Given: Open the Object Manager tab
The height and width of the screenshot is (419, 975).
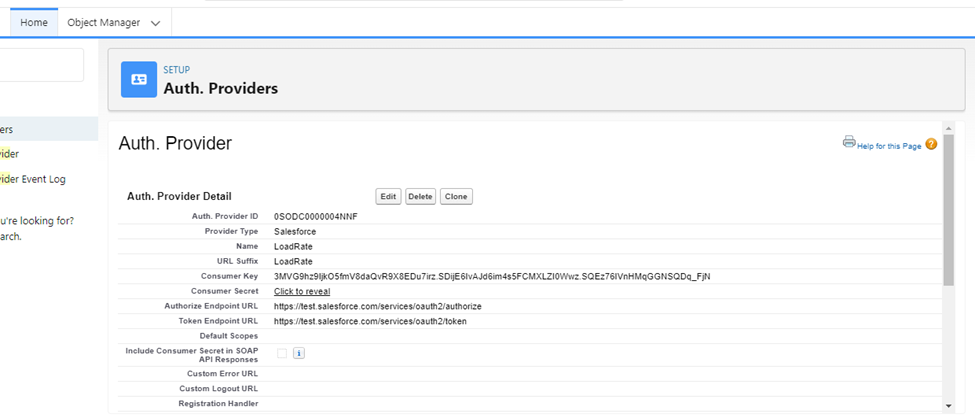Looking at the screenshot, I should [103, 22].
